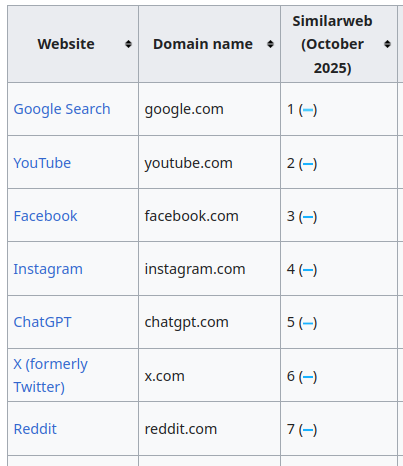Viewport: 403px width, 466px height.
Task: Sort by Similarweb October 2025 arrows
Action: [x=387, y=44]
